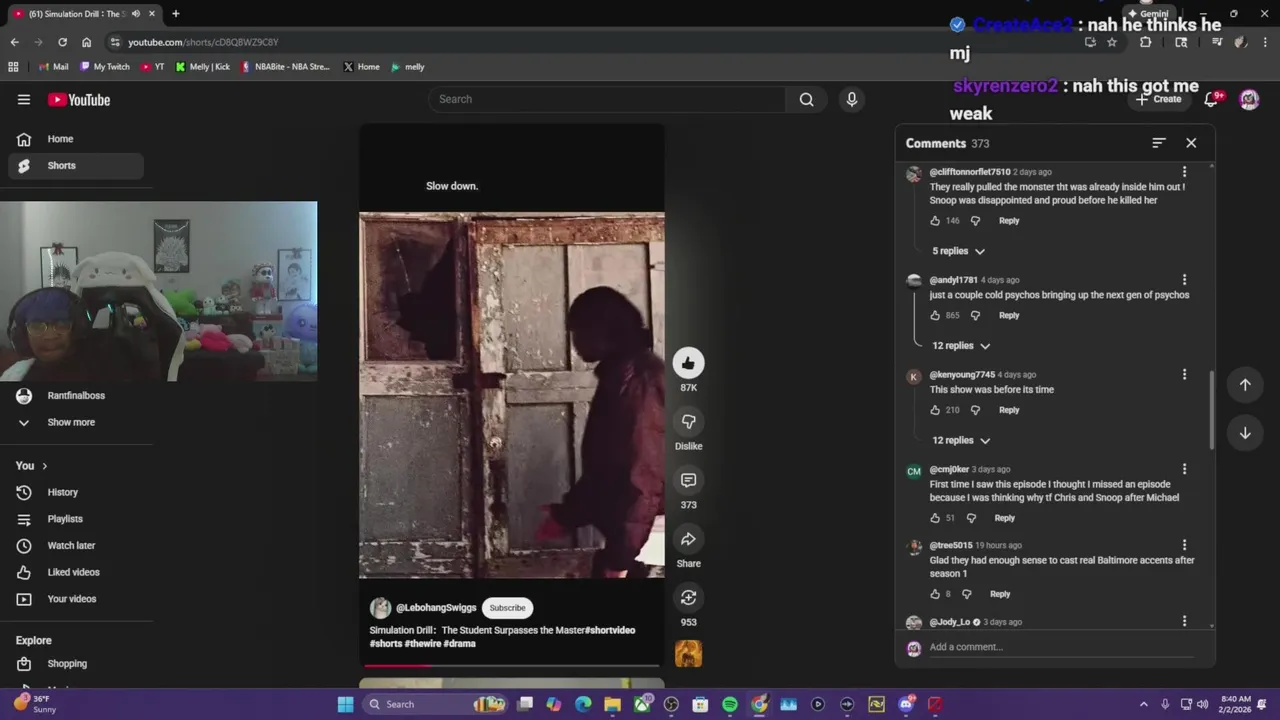The image size is (1280, 720).
Task: Open the @LebohangSwiggs channel link
Action: [436, 608]
